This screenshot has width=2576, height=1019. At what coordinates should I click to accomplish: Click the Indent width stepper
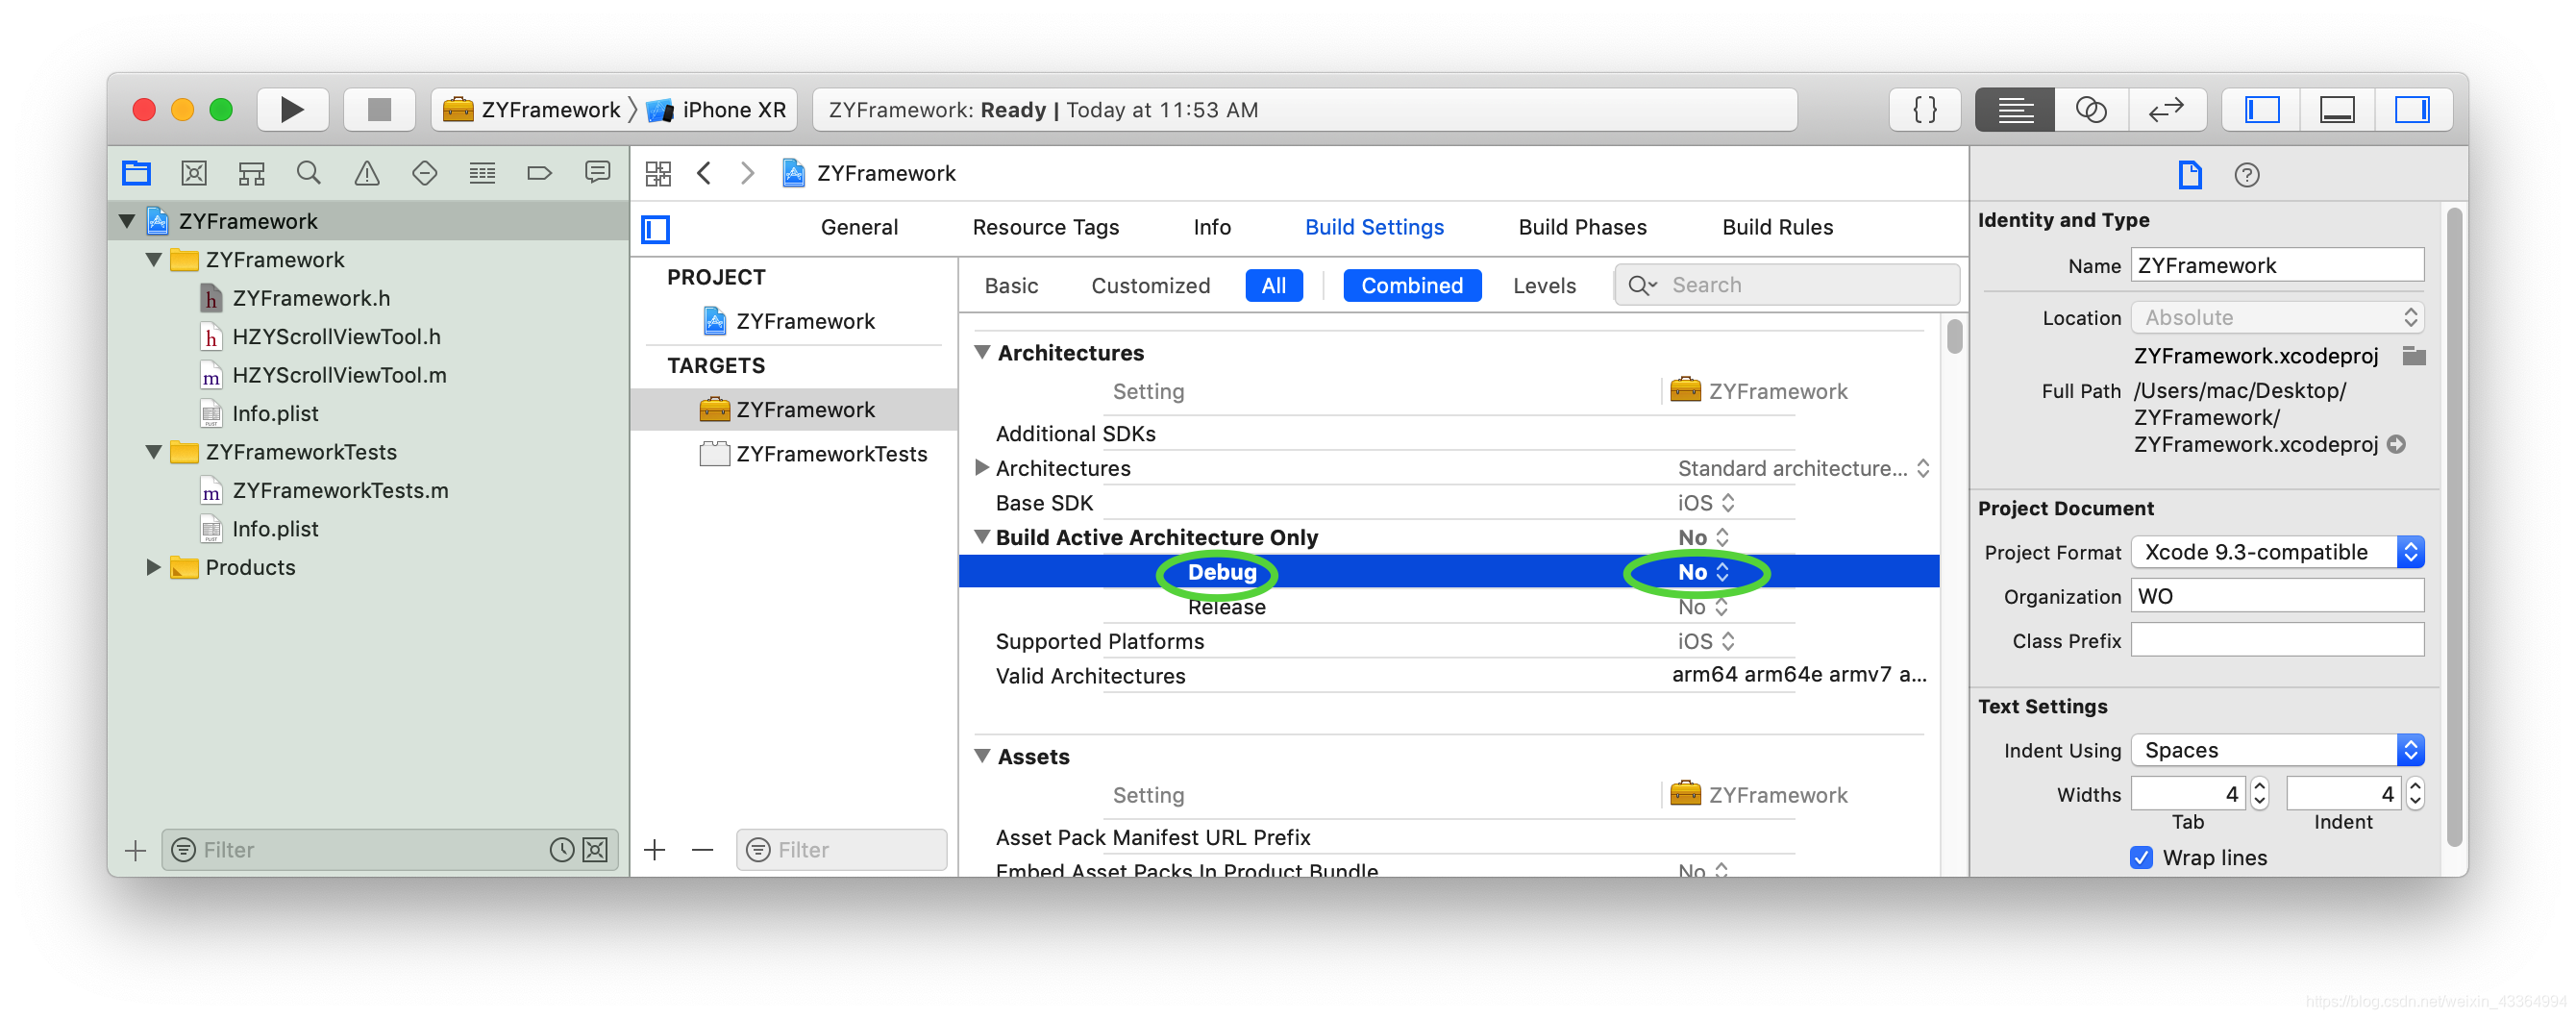coord(2415,794)
